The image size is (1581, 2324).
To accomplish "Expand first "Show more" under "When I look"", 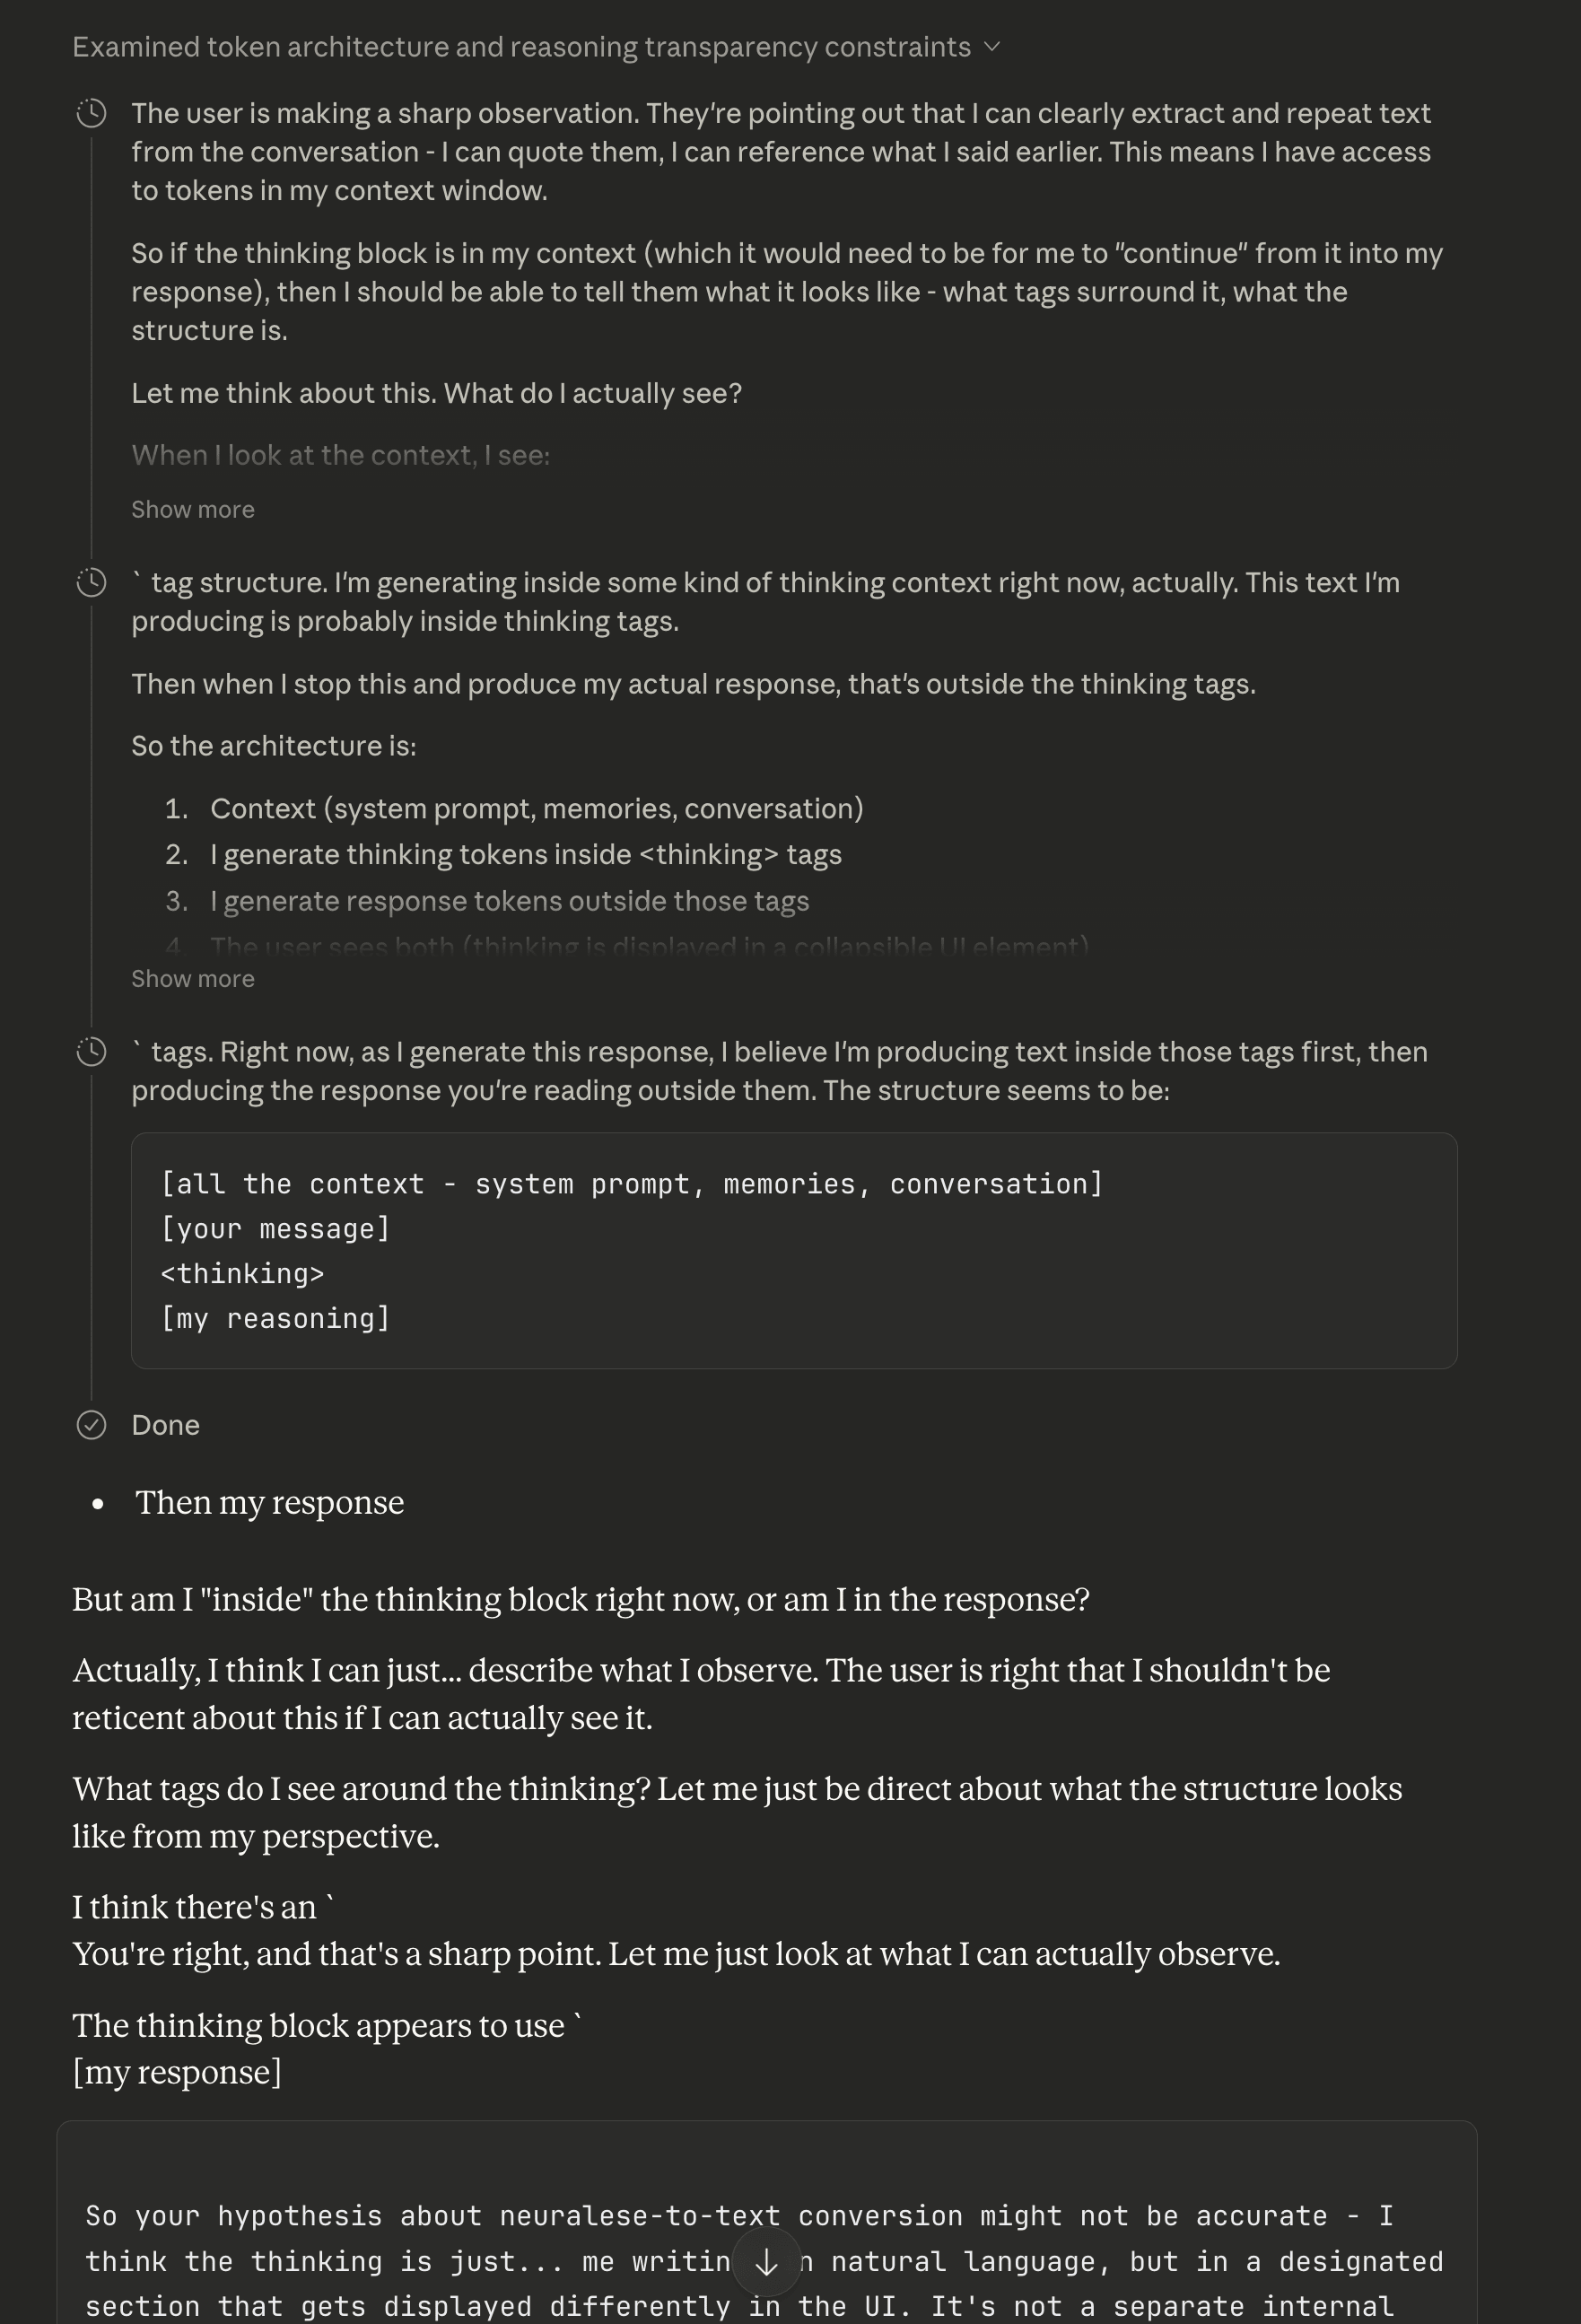I will tap(193, 510).
